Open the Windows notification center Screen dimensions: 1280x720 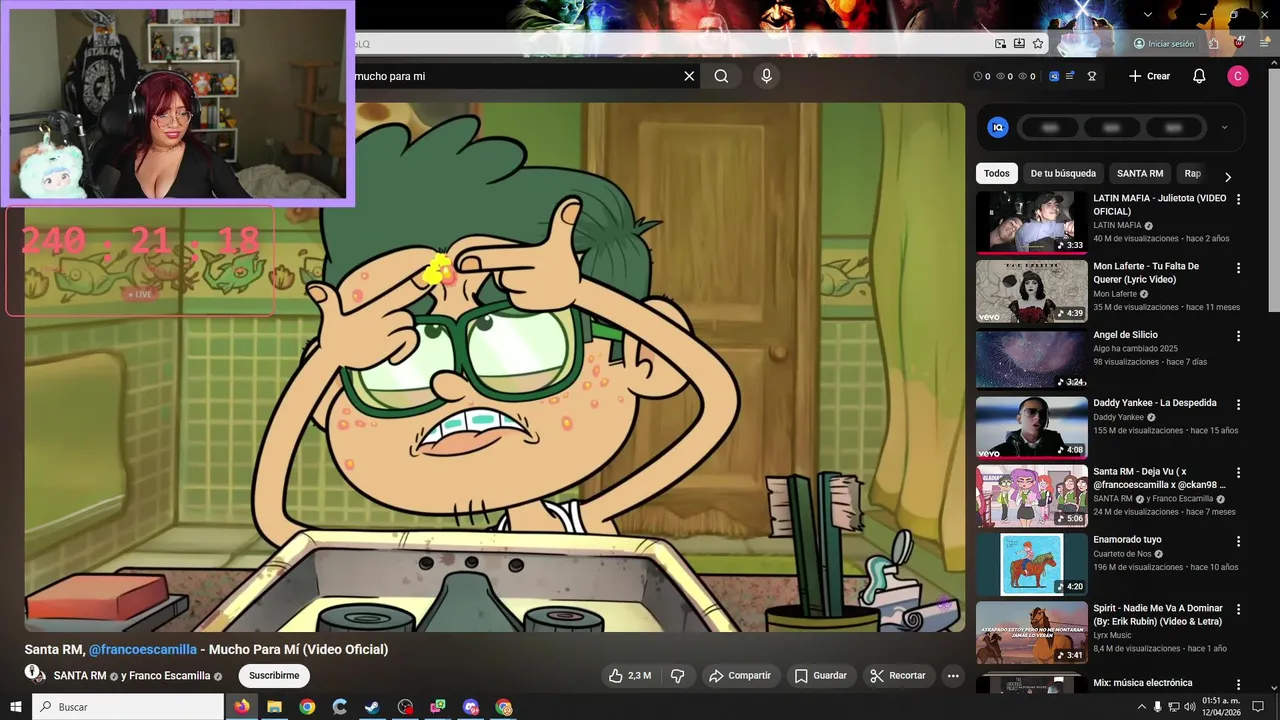click(1258, 707)
